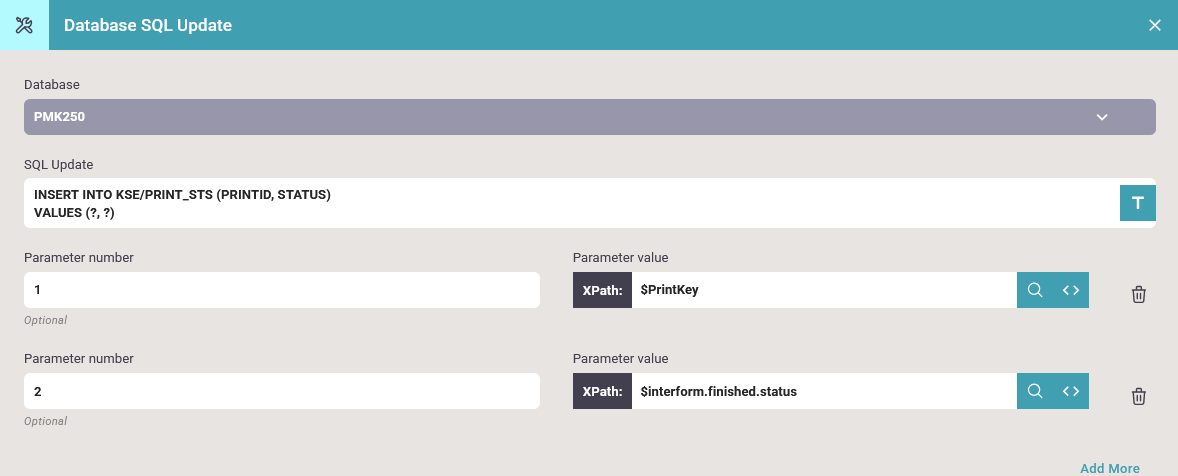Click the SQL Update statement text area
The height and width of the screenshot is (476, 1178).
[571, 203]
